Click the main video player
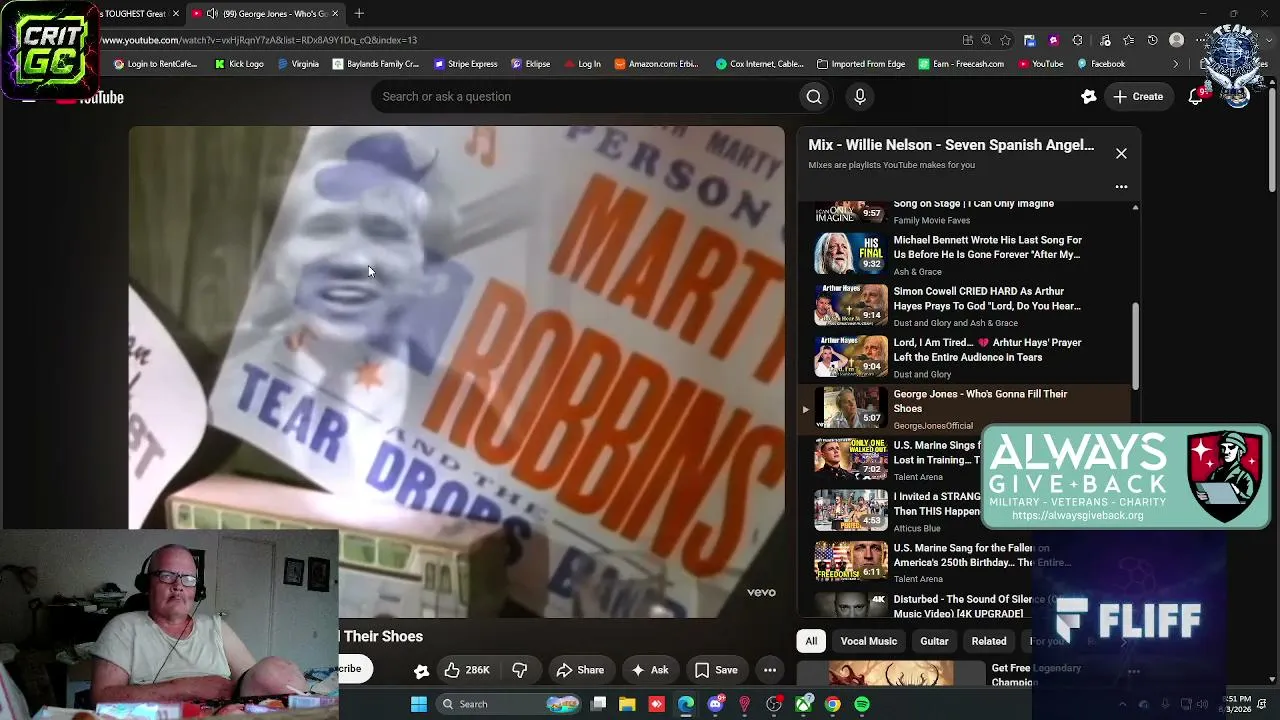 456,372
